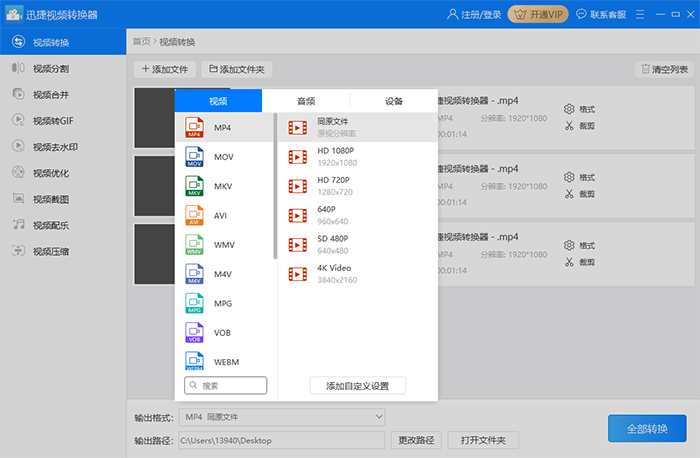The width and height of the screenshot is (700, 458).
Task: Open 视频分割 in the sidebar
Action: [x=63, y=68]
